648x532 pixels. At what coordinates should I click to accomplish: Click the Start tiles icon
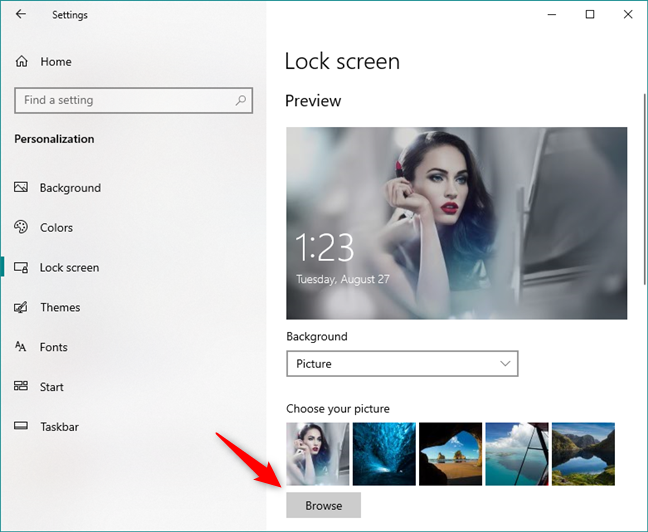(21, 387)
